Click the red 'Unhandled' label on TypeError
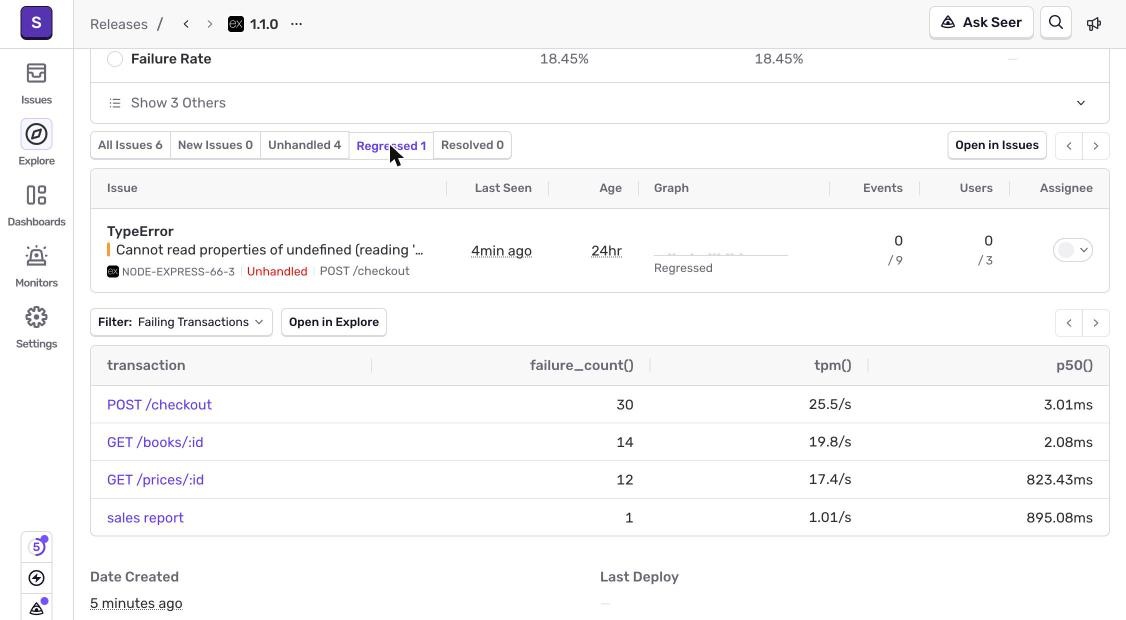 [277, 272]
